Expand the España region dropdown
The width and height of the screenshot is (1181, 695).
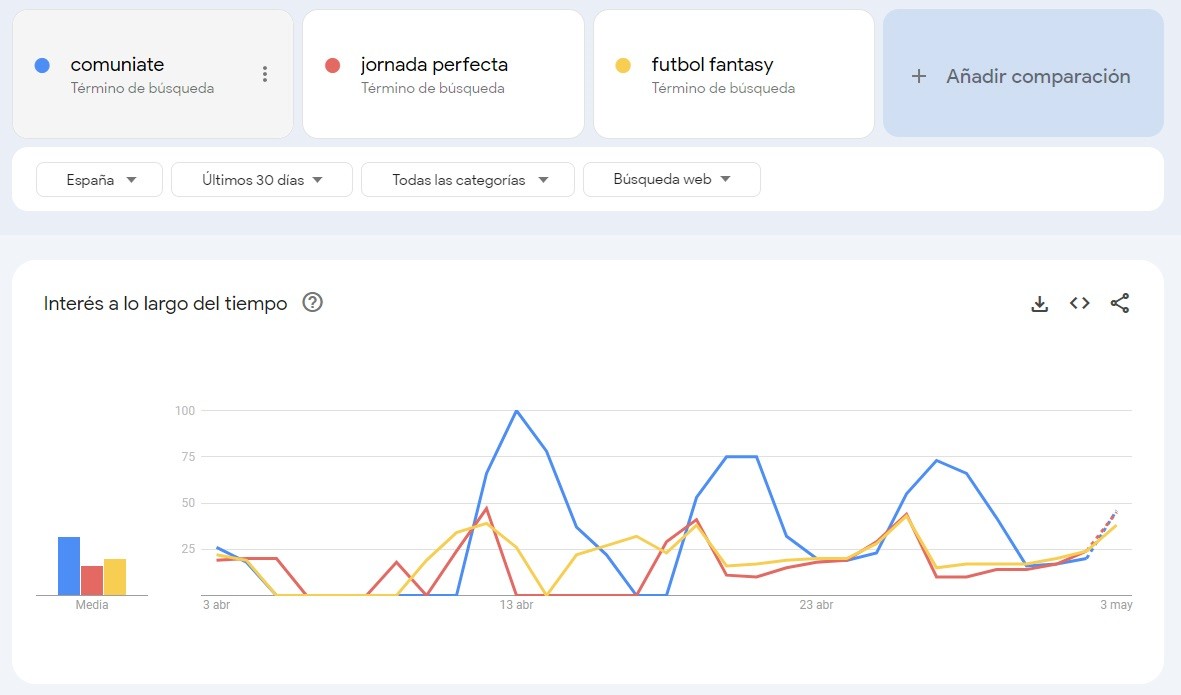(100, 180)
